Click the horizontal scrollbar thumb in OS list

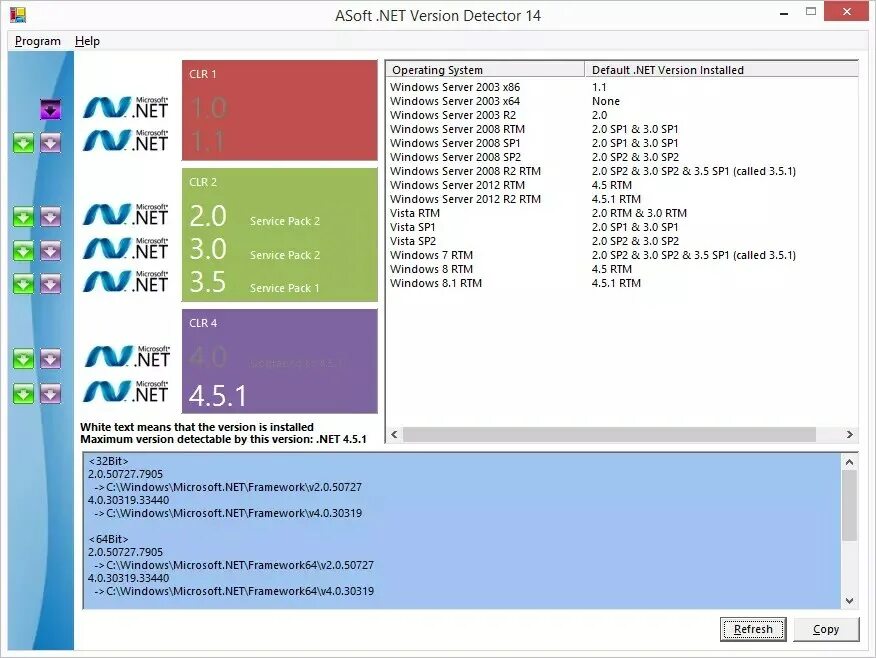(609, 434)
